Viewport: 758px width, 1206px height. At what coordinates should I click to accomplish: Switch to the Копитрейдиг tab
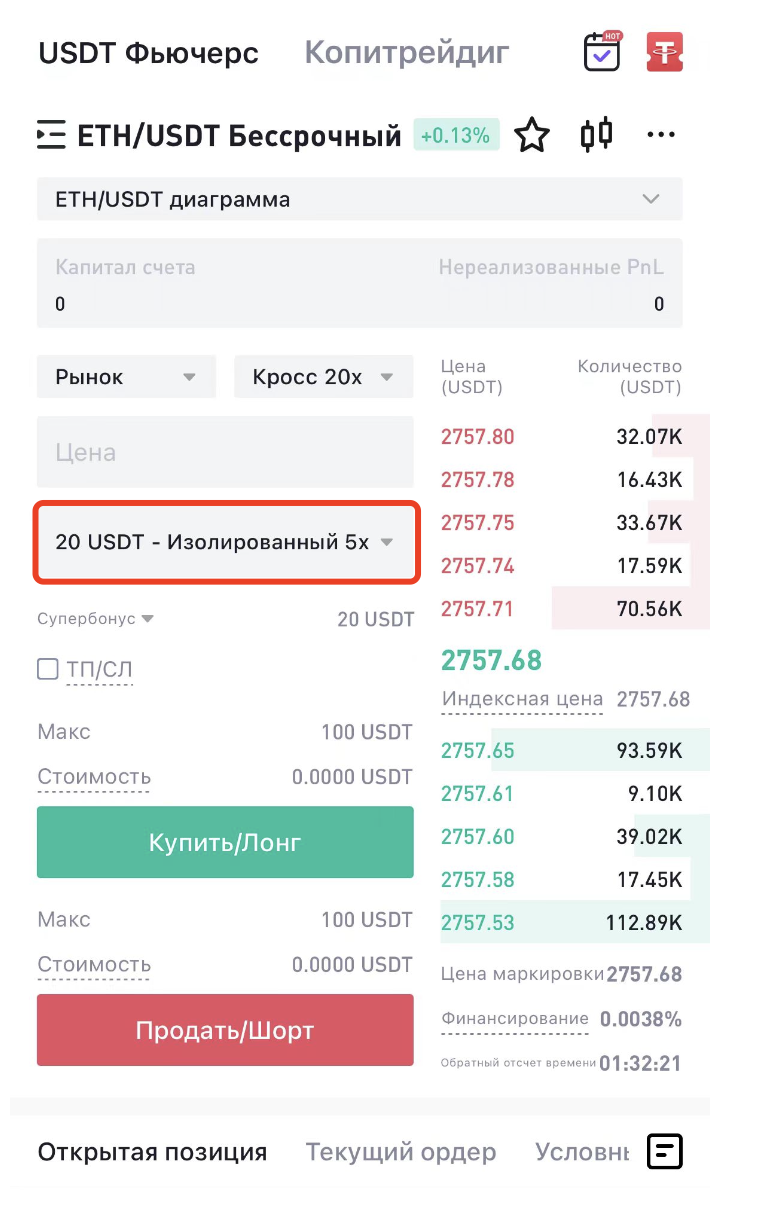coord(407,52)
